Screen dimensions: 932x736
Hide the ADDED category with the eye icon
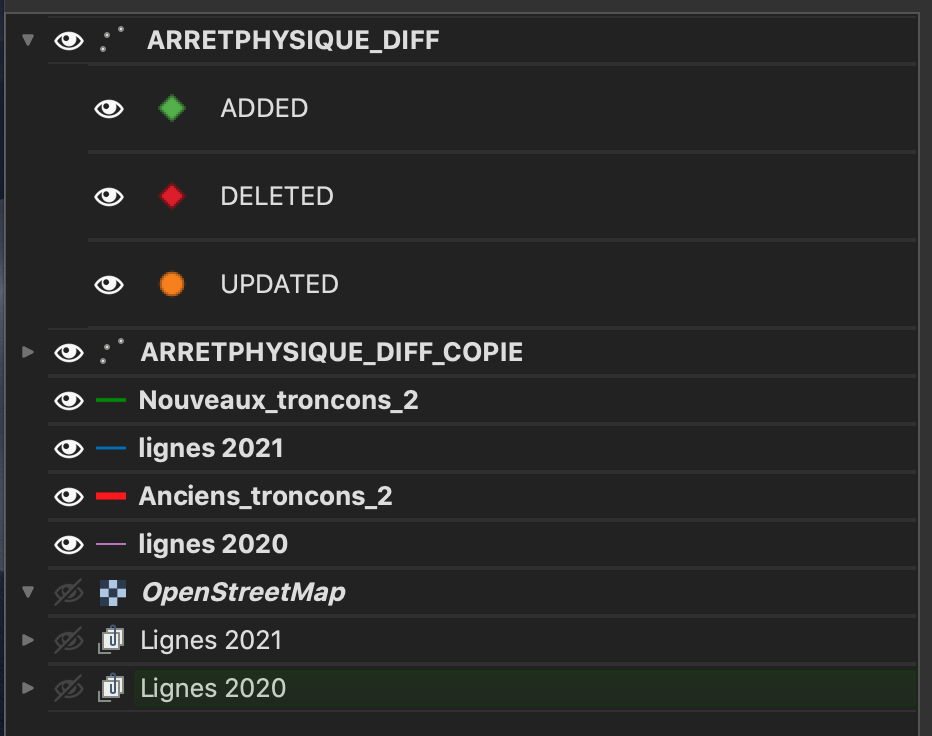pyautogui.click(x=109, y=108)
